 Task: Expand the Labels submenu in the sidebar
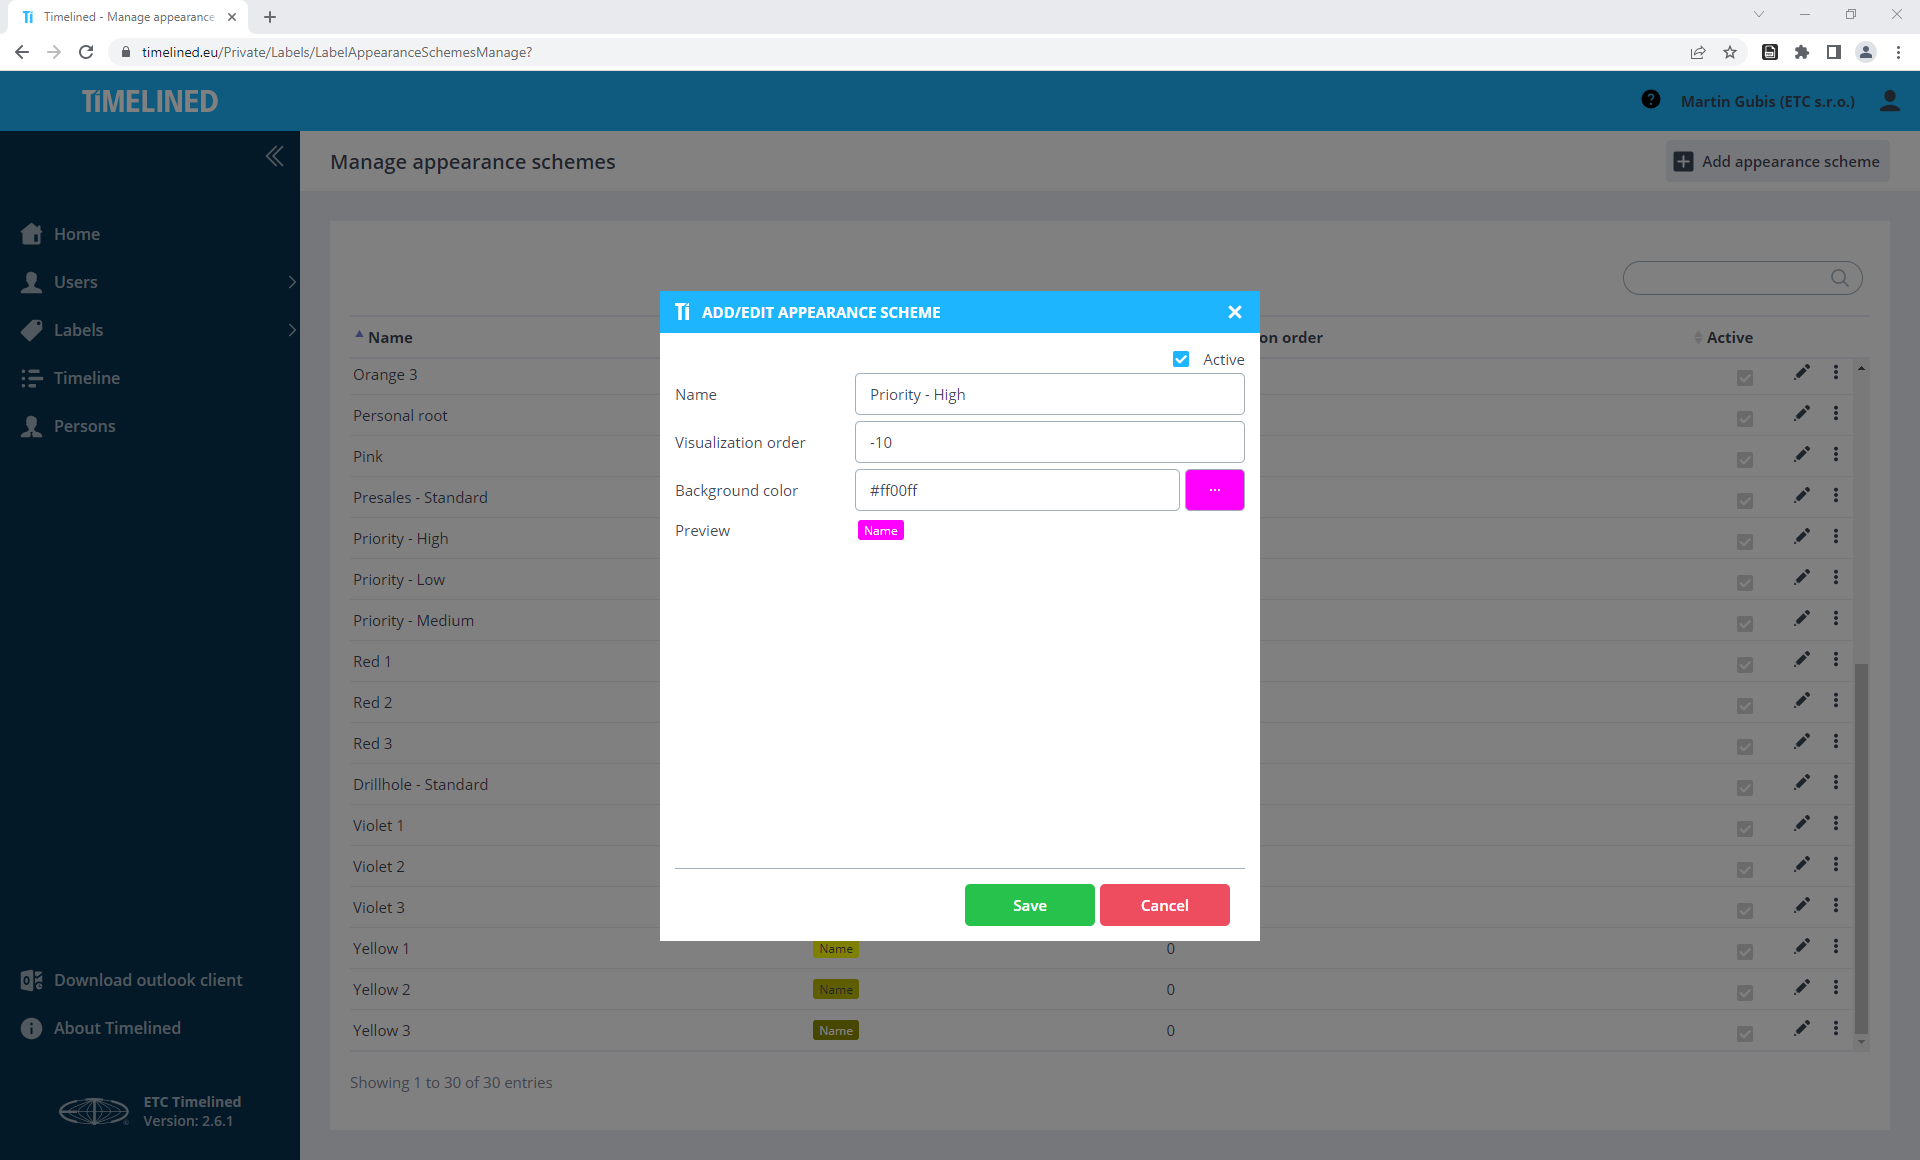tap(292, 330)
